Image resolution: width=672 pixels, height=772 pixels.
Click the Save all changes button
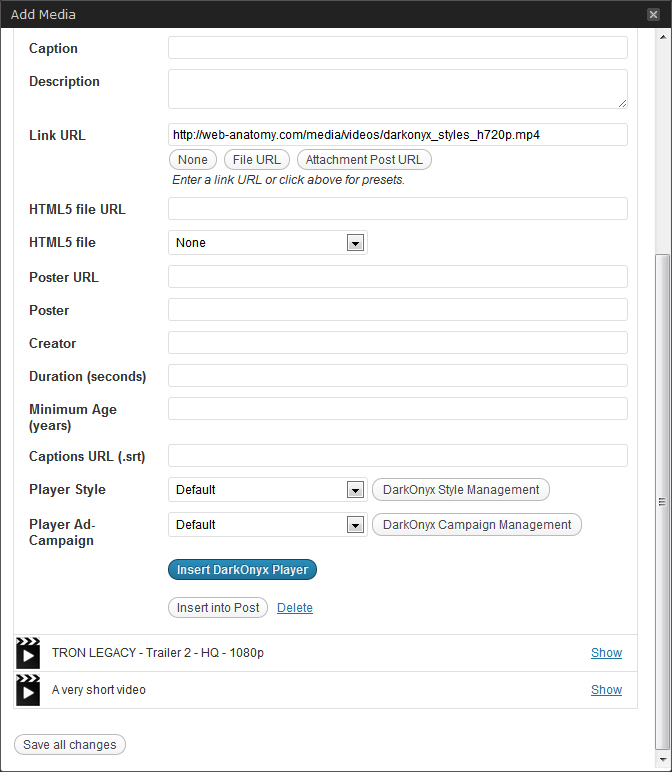pos(70,745)
